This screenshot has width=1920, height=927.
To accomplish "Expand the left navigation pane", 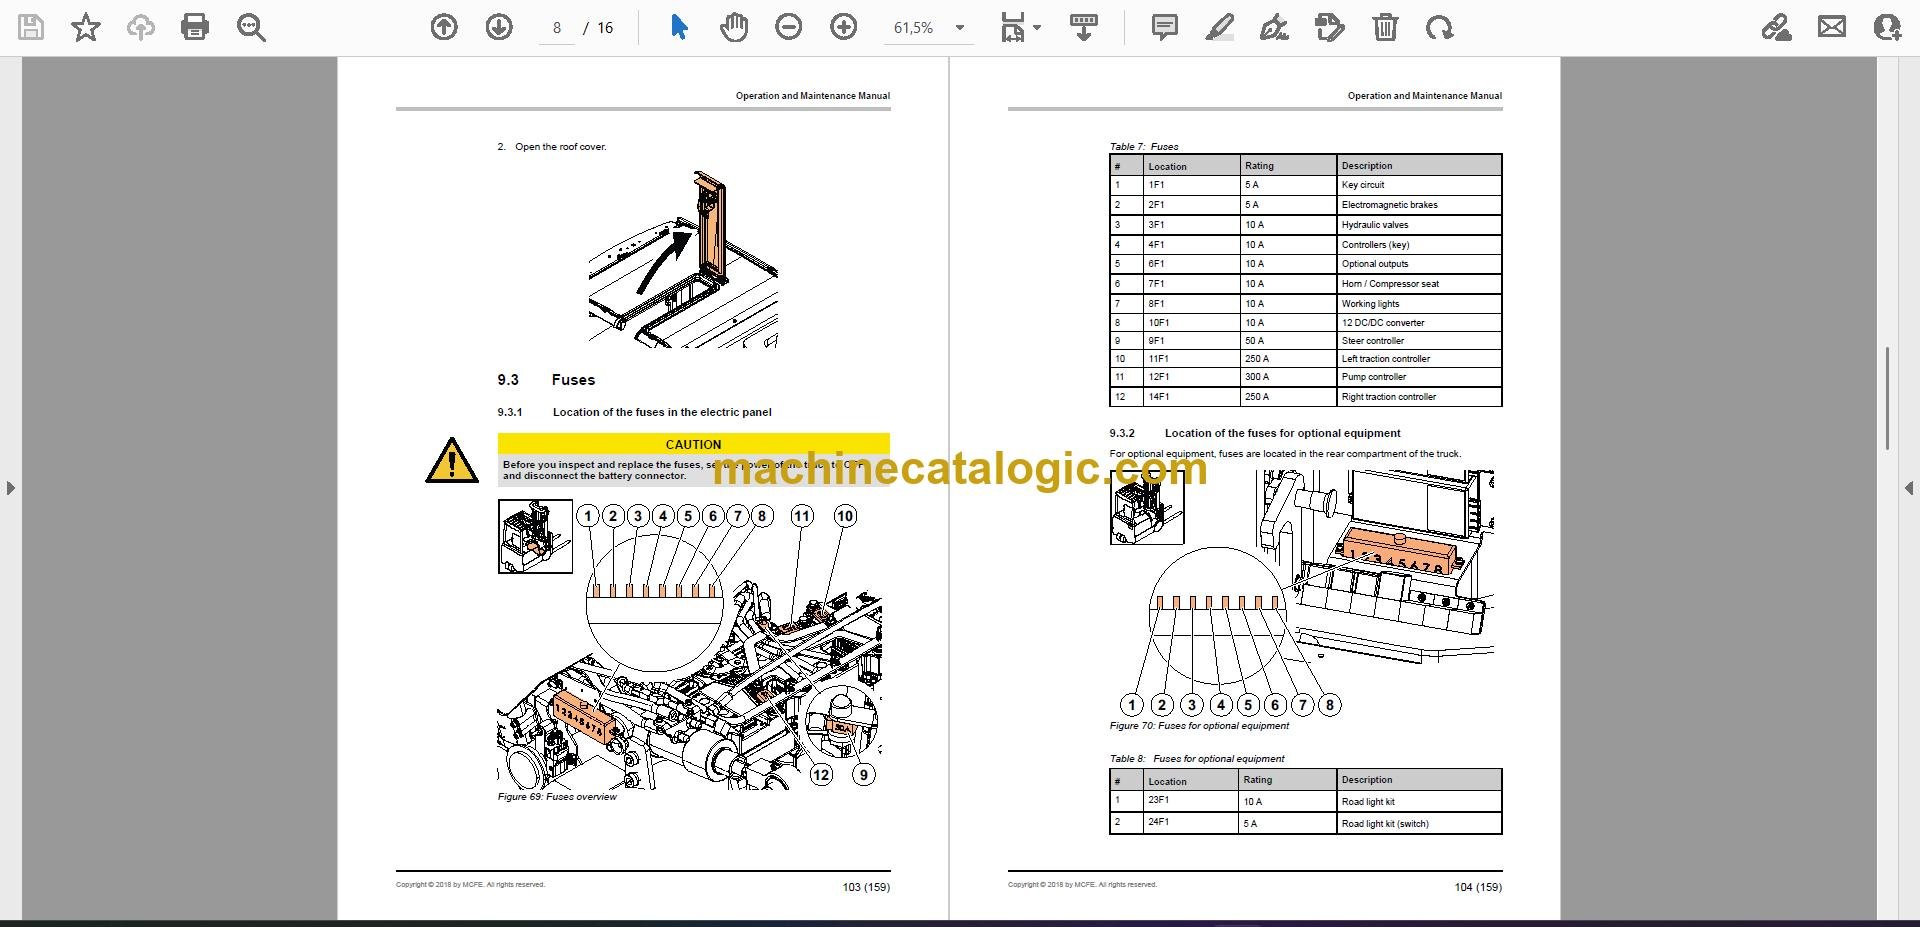I will pos(10,488).
